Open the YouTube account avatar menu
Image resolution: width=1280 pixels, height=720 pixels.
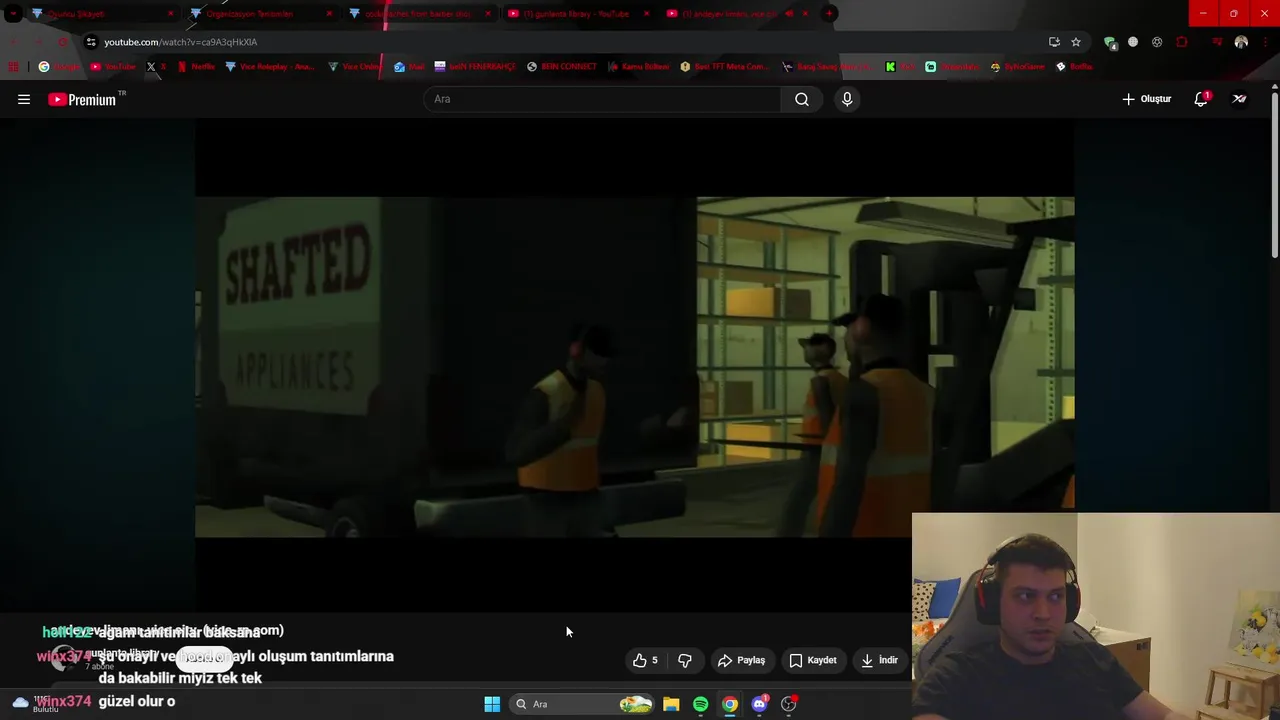(x=1240, y=99)
